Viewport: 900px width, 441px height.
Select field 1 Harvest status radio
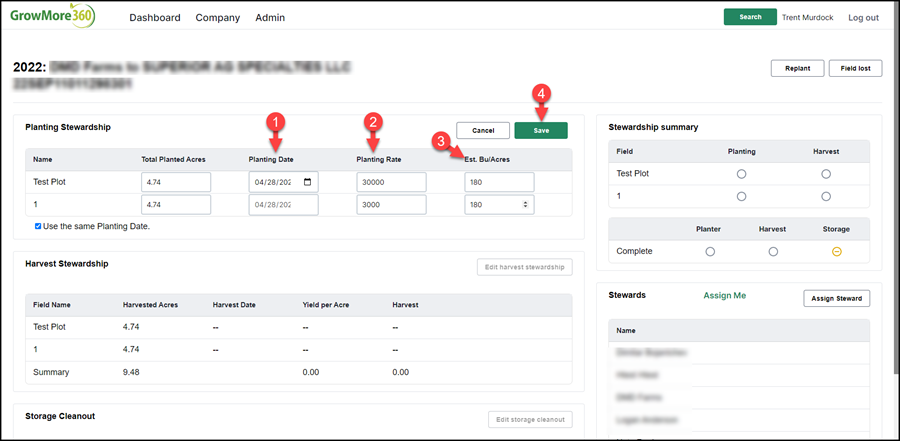(x=826, y=196)
